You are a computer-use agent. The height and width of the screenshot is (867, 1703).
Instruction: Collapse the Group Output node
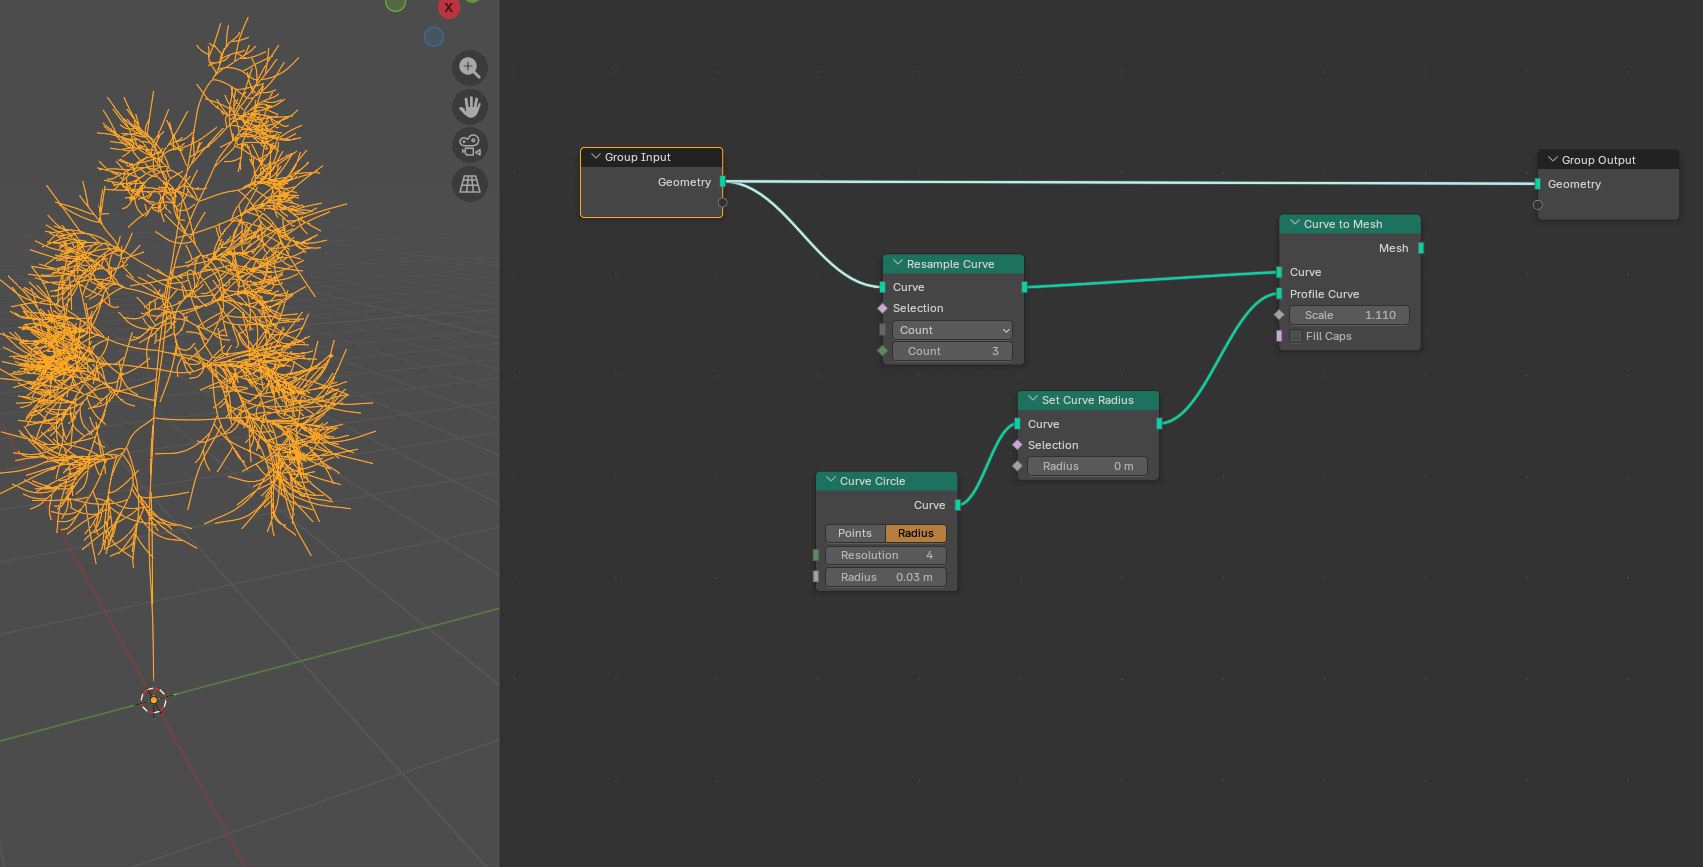[1553, 160]
